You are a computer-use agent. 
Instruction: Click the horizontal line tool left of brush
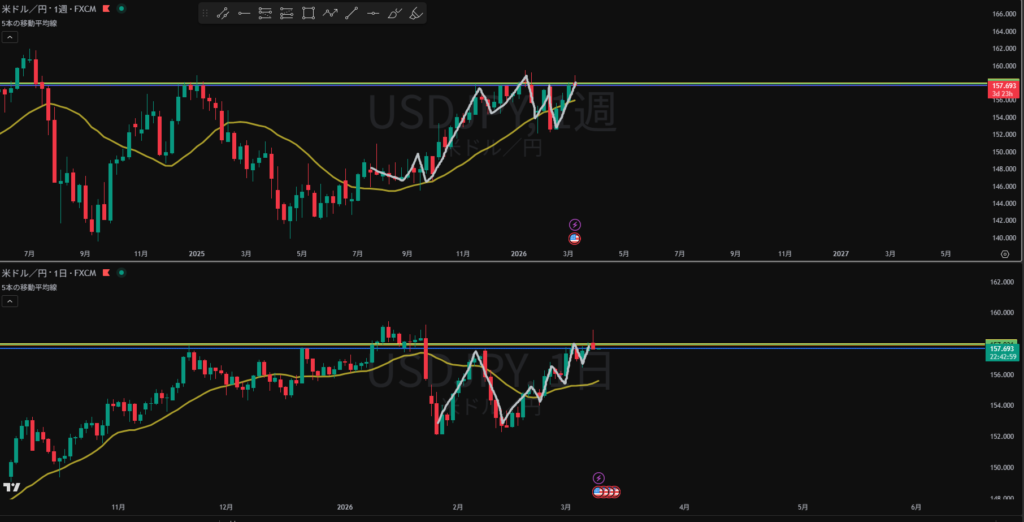click(373, 13)
